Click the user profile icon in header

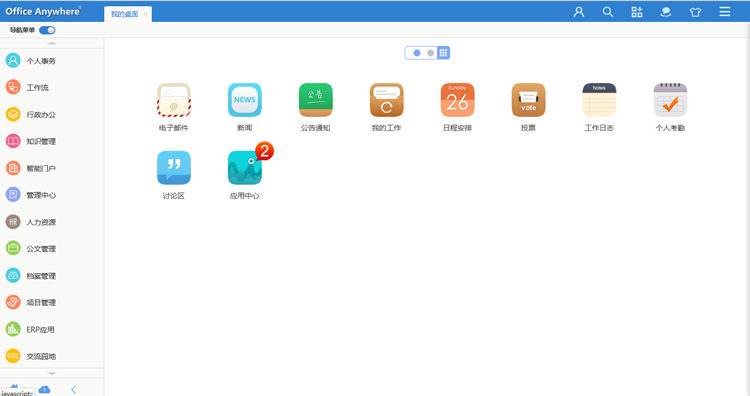[579, 12]
